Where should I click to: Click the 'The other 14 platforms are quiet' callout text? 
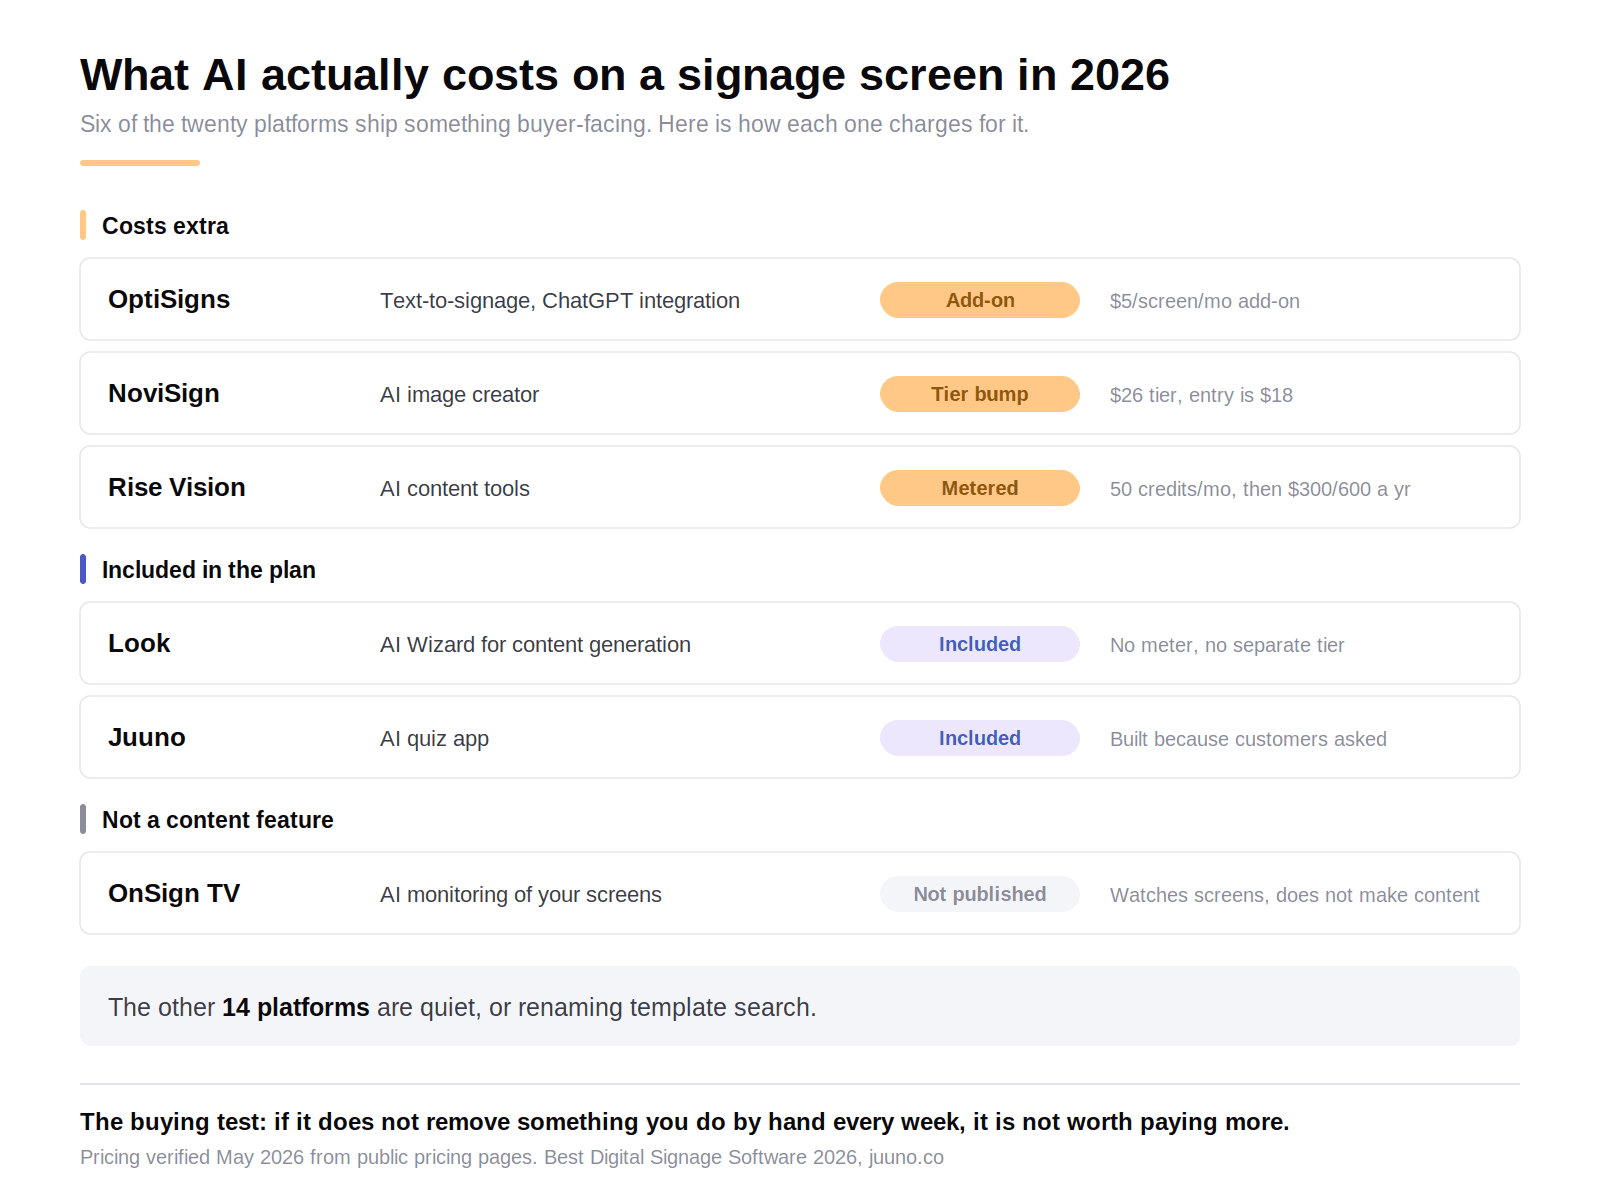pyautogui.click(x=462, y=1007)
